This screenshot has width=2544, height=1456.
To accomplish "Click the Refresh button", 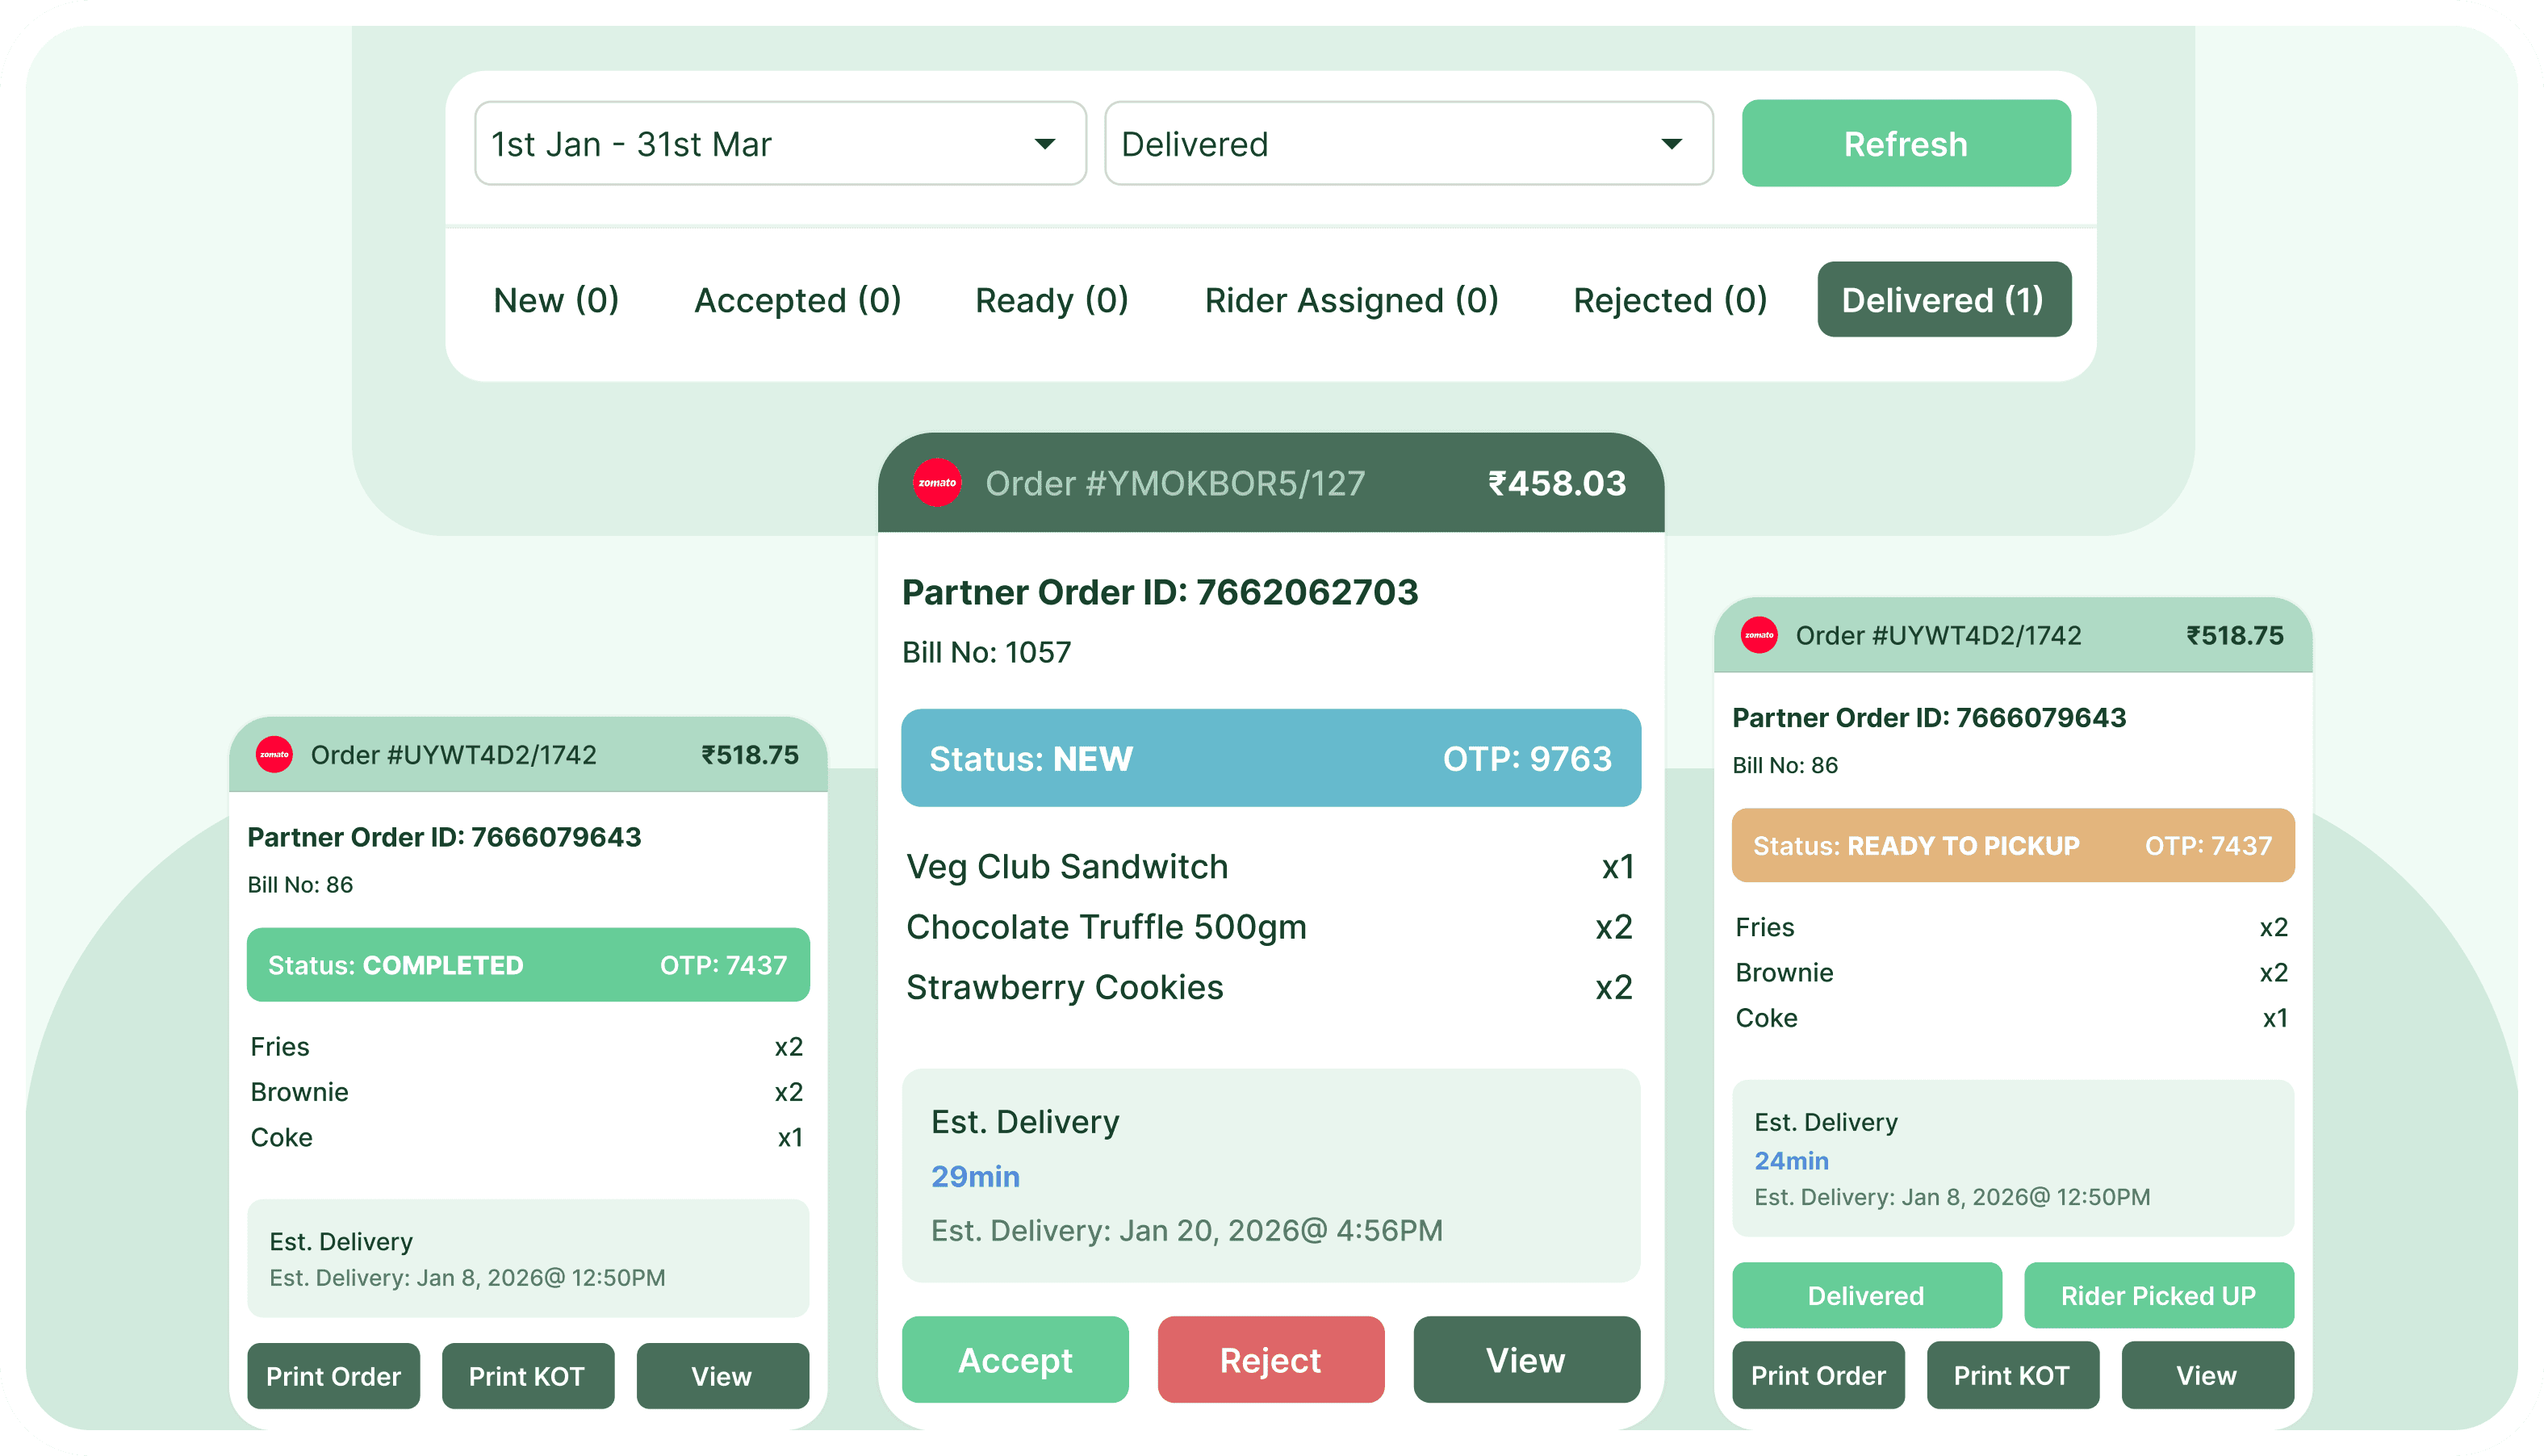I will tap(1905, 143).
